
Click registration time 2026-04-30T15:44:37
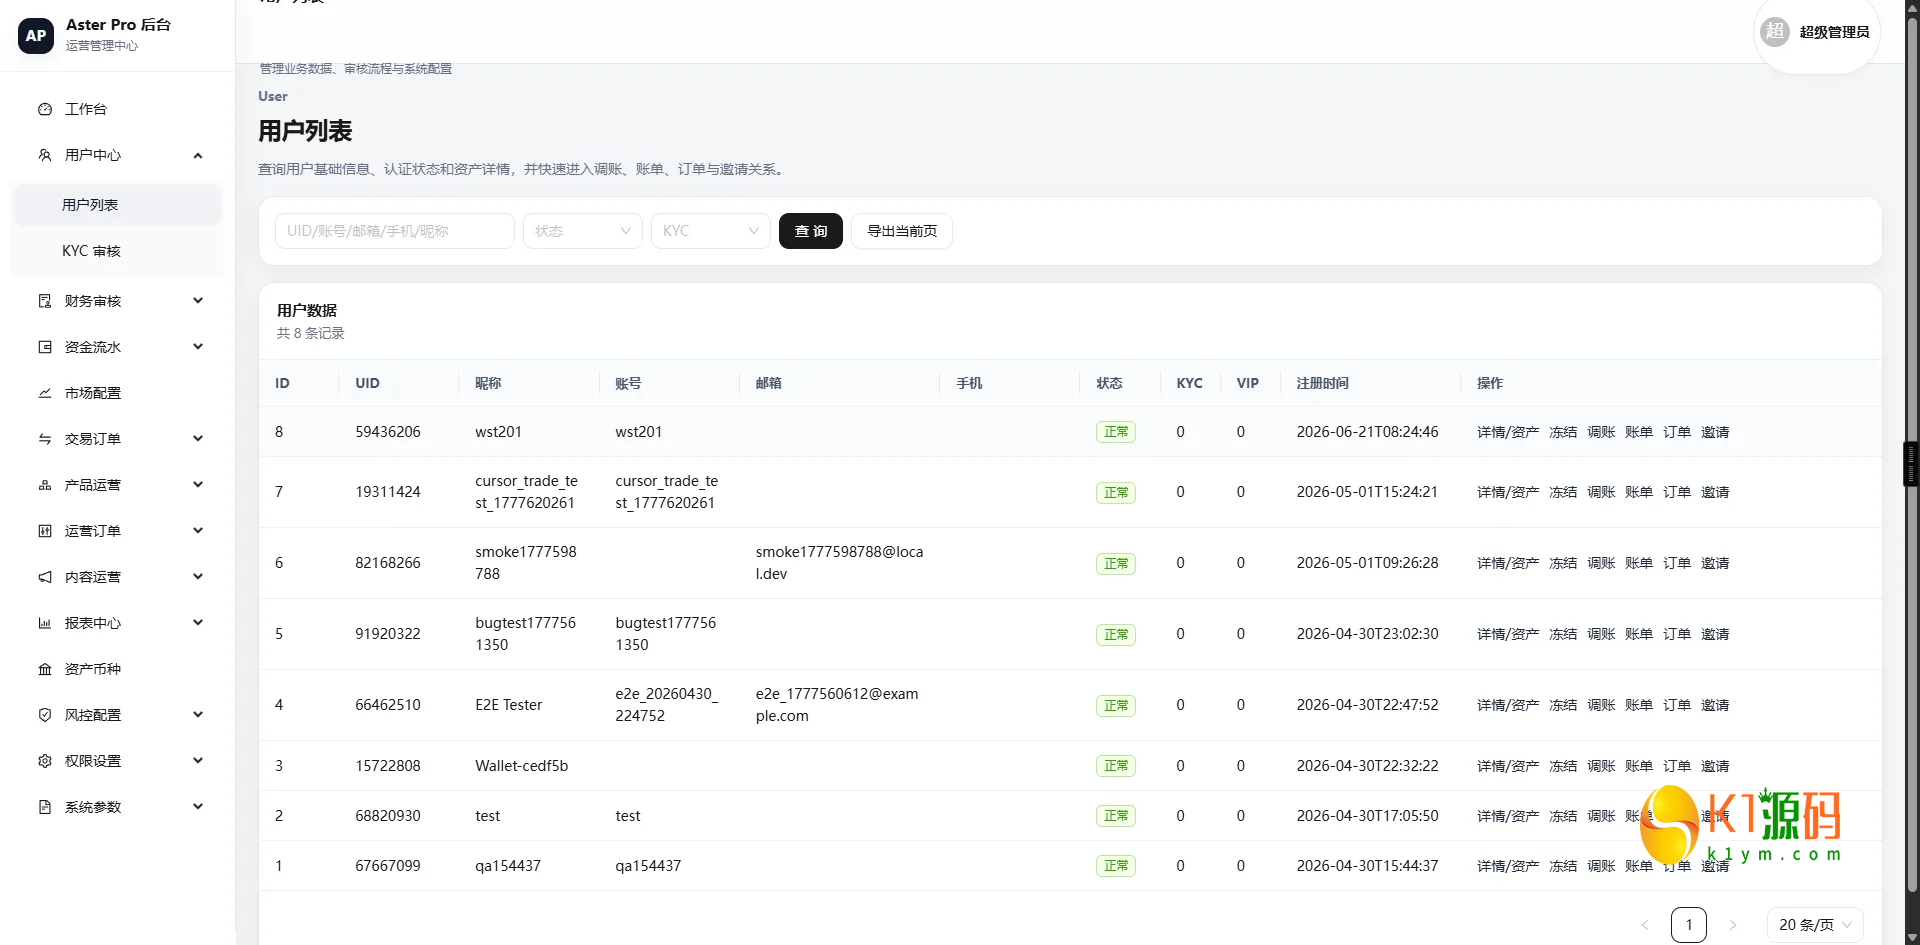[1367, 866]
